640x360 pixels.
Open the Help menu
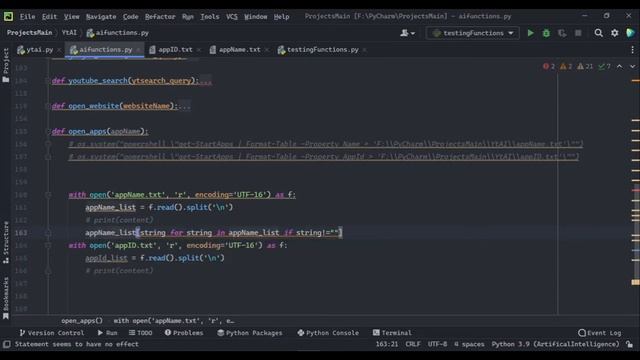coord(281,16)
